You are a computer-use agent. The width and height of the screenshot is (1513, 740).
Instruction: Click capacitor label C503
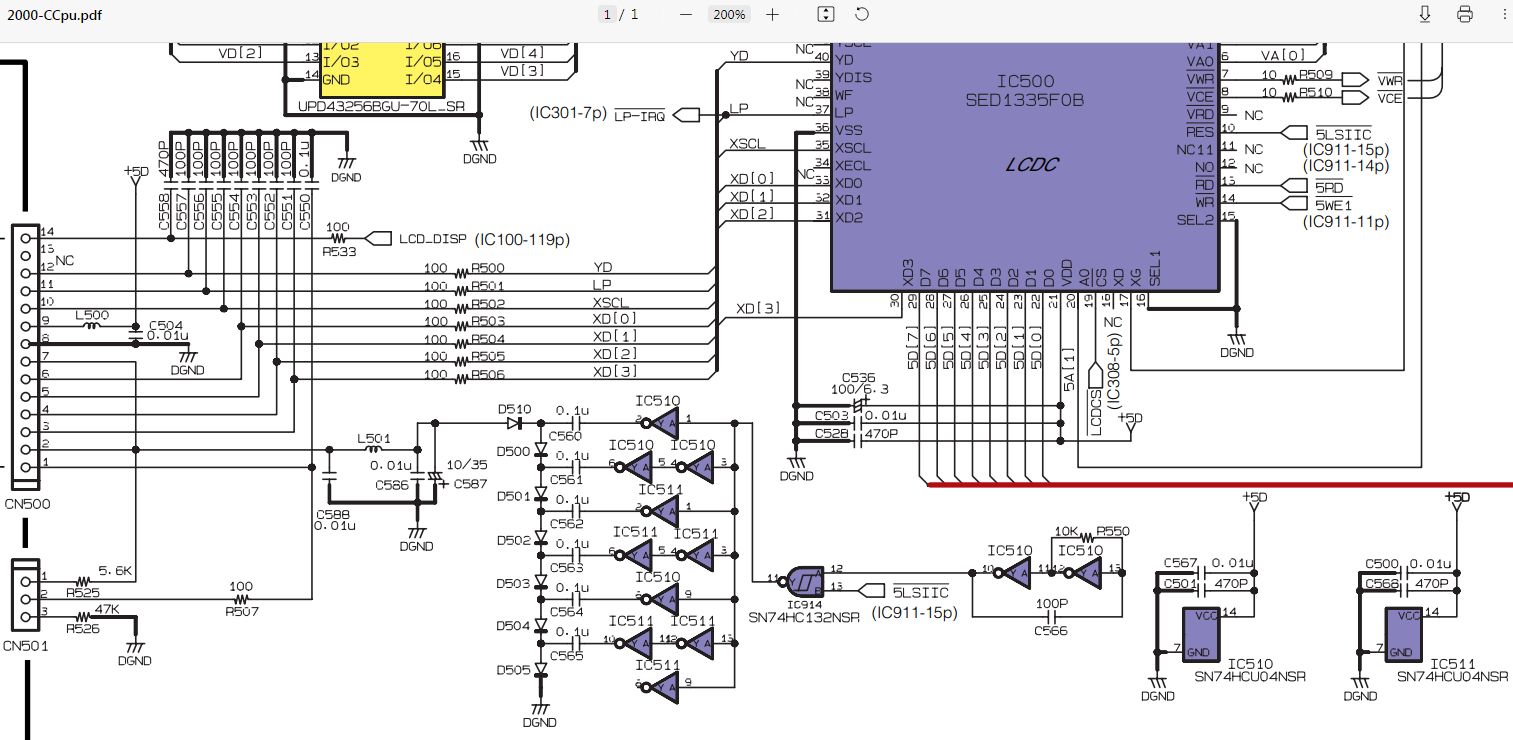[831, 415]
